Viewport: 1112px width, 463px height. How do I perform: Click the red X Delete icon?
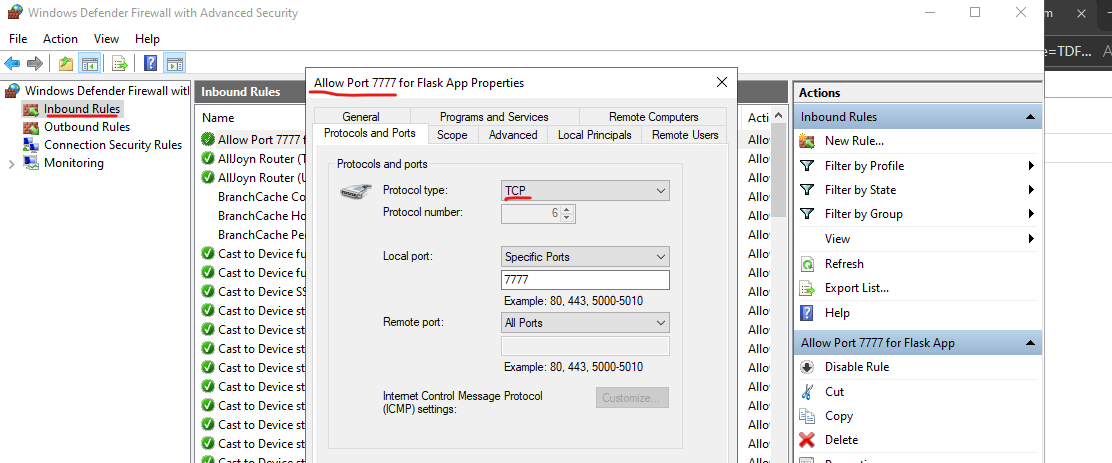point(807,440)
